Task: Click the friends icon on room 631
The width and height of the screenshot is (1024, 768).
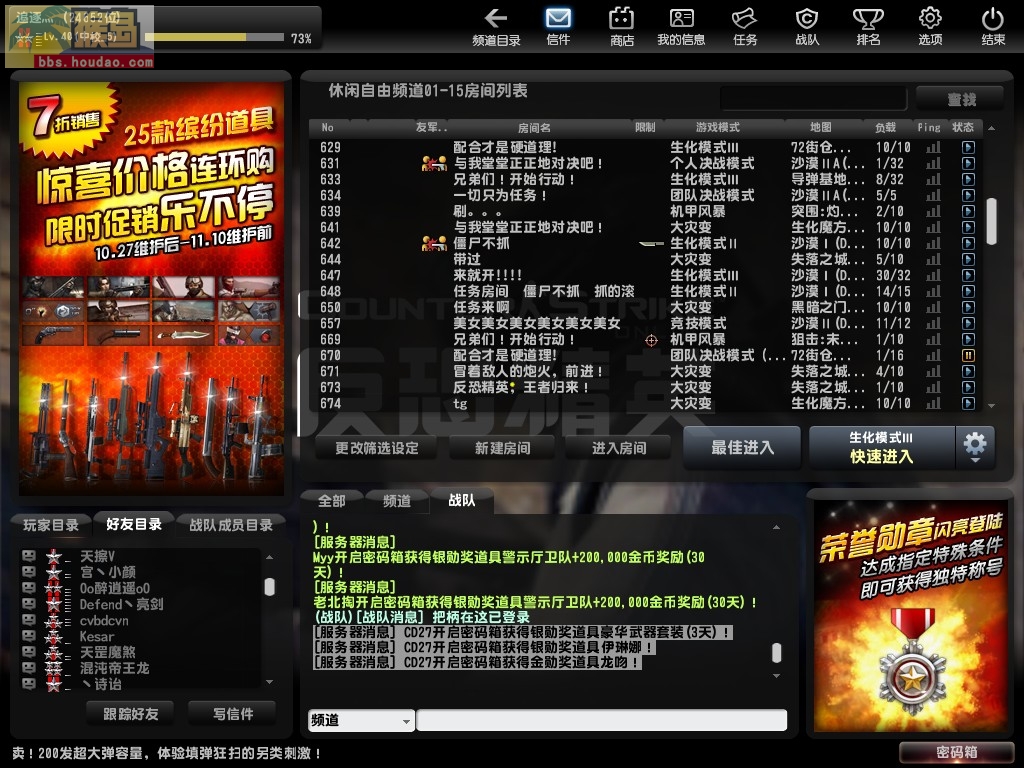Action: point(434,163)
